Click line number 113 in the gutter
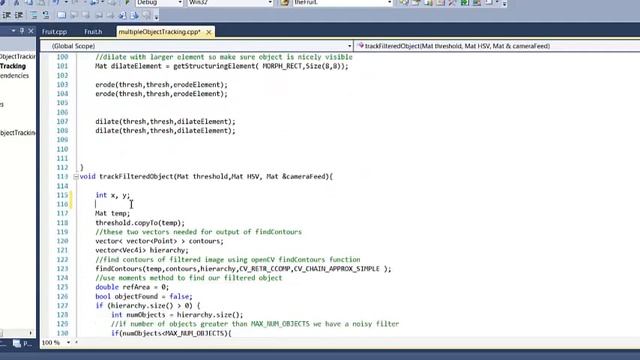Screen dimensions: 640x360 point(62,177)
